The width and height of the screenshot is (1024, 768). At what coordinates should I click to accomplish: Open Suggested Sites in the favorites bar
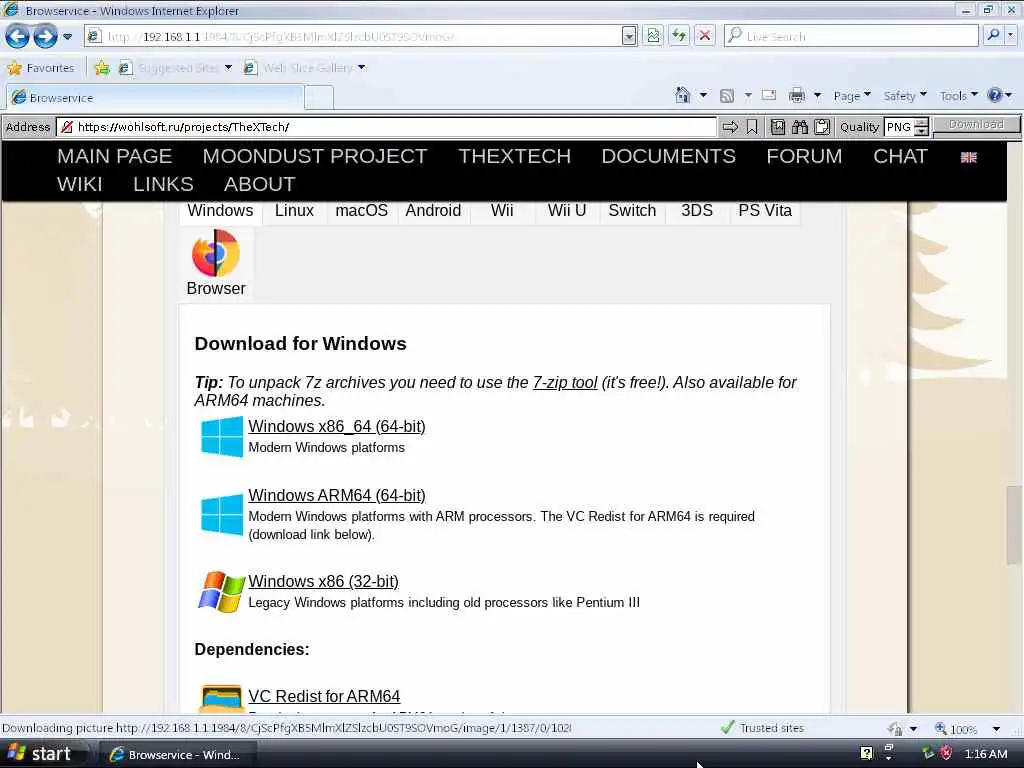[176, 68]
